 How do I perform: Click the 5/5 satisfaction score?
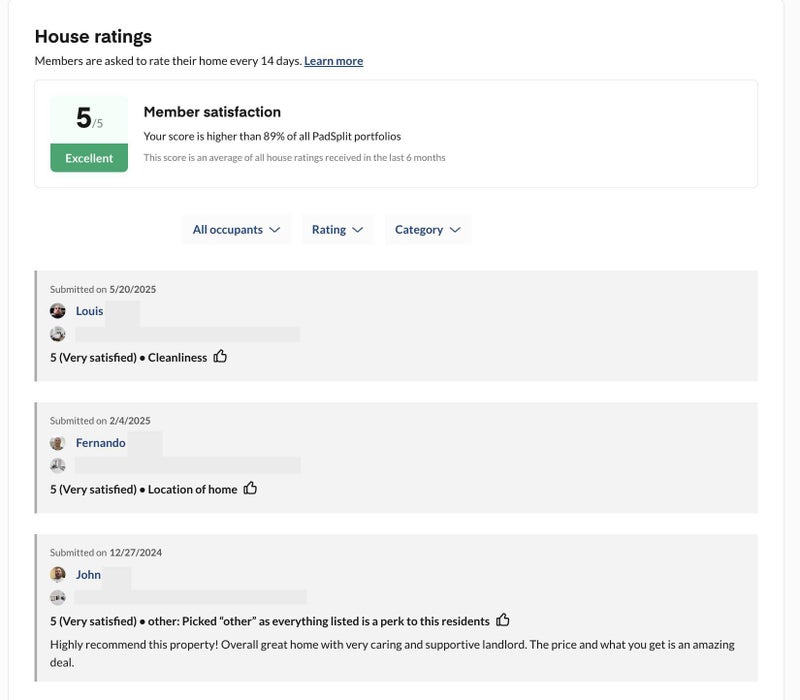click(89, 119)
